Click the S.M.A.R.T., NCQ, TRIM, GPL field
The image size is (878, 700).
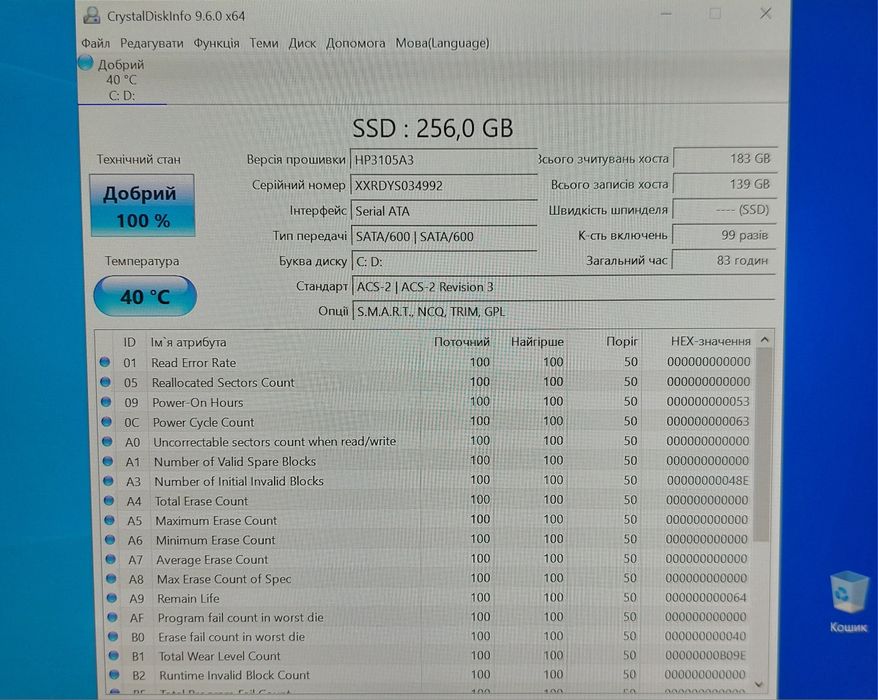click(x=564, y=311)
